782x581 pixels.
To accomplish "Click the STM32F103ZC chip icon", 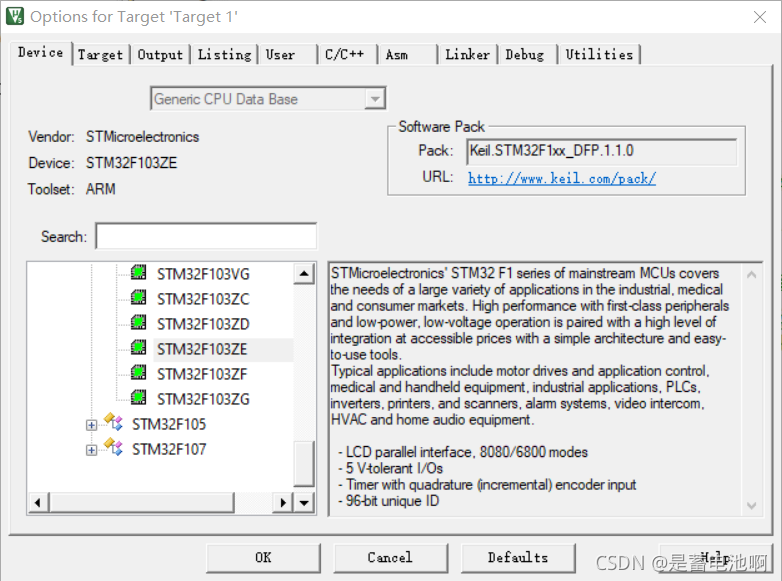I will tap(139, 298).
